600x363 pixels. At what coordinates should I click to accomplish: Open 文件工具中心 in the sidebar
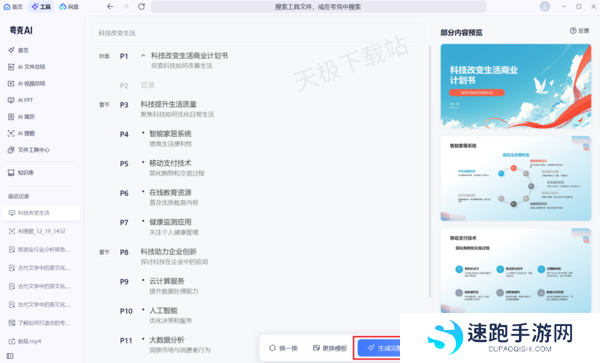click(28, 150)
